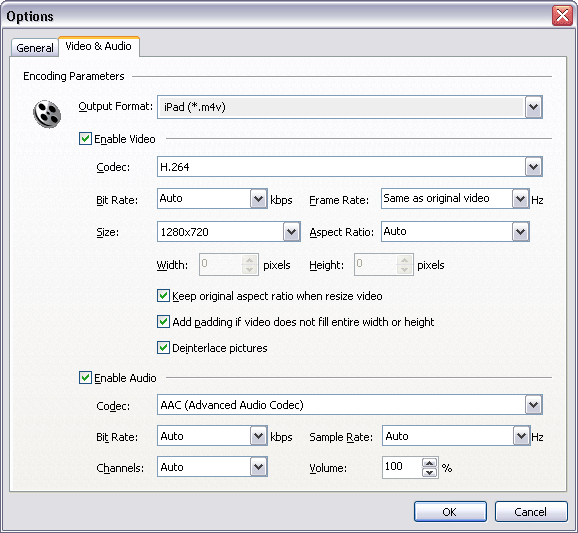This screenshot has width=578, height=533.
Task: Increase Volume with the up arrow
Action: [429, 463]
